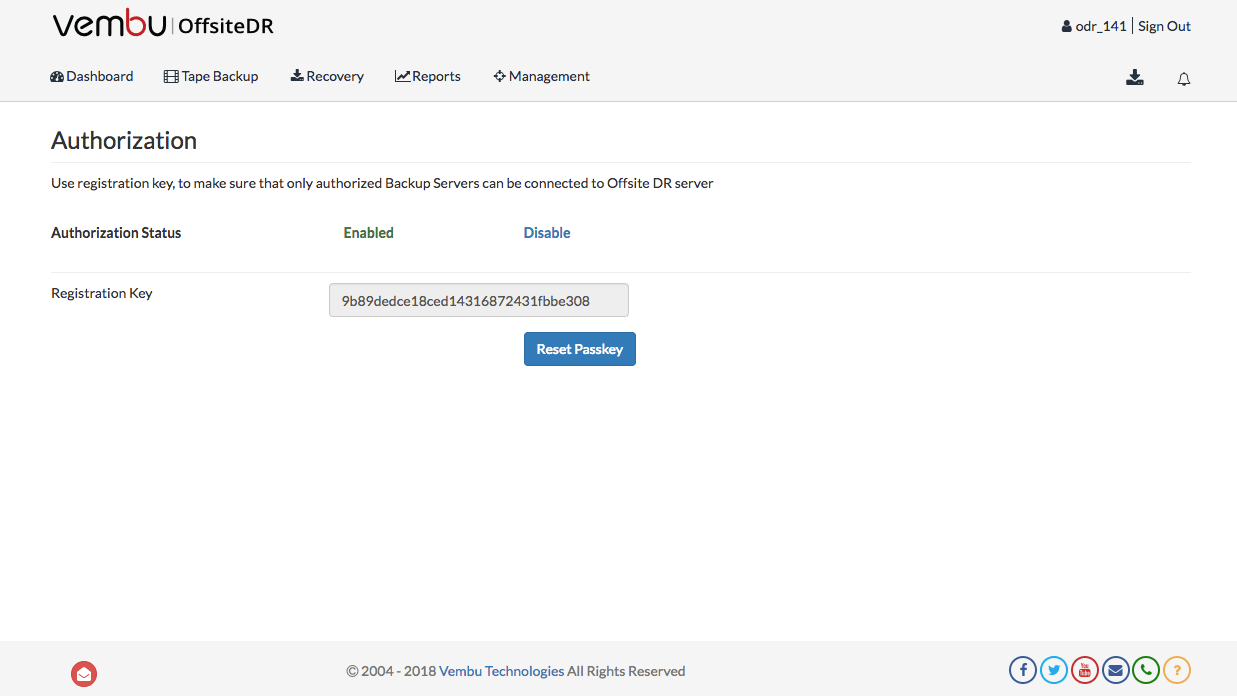Click the red mail icon bottom left
The height and width of the screenshot is (696, 1237).
84,675
